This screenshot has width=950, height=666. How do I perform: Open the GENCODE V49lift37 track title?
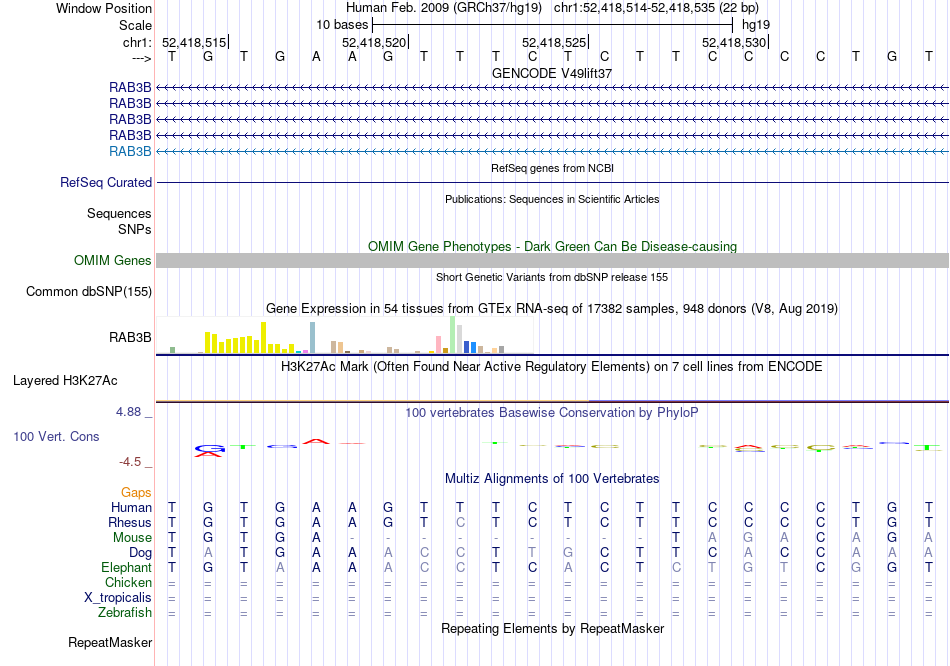(552, 73)
